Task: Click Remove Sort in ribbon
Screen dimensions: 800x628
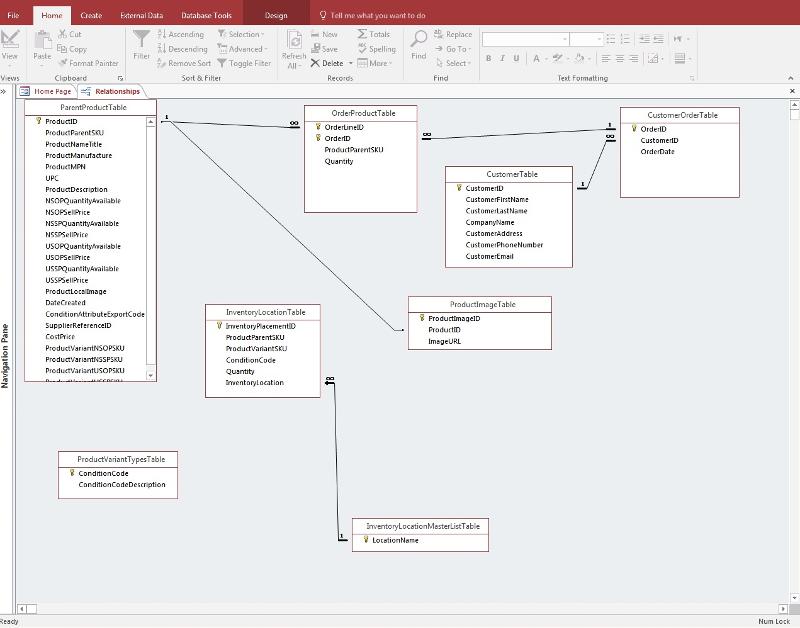Action: (183, 63)
